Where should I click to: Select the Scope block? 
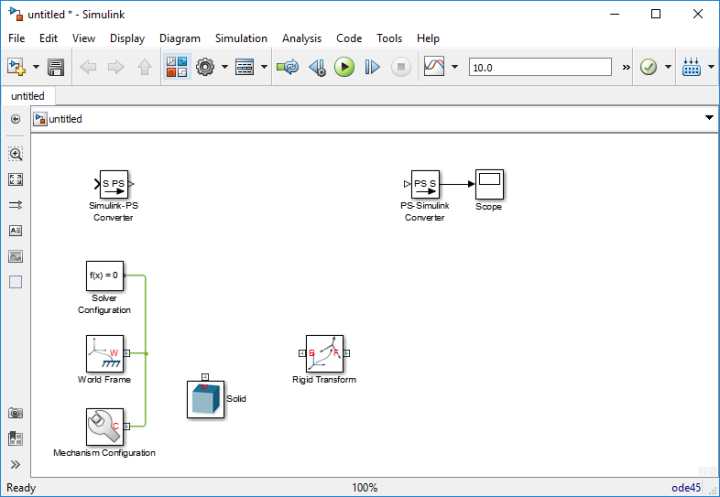(489, 184)
